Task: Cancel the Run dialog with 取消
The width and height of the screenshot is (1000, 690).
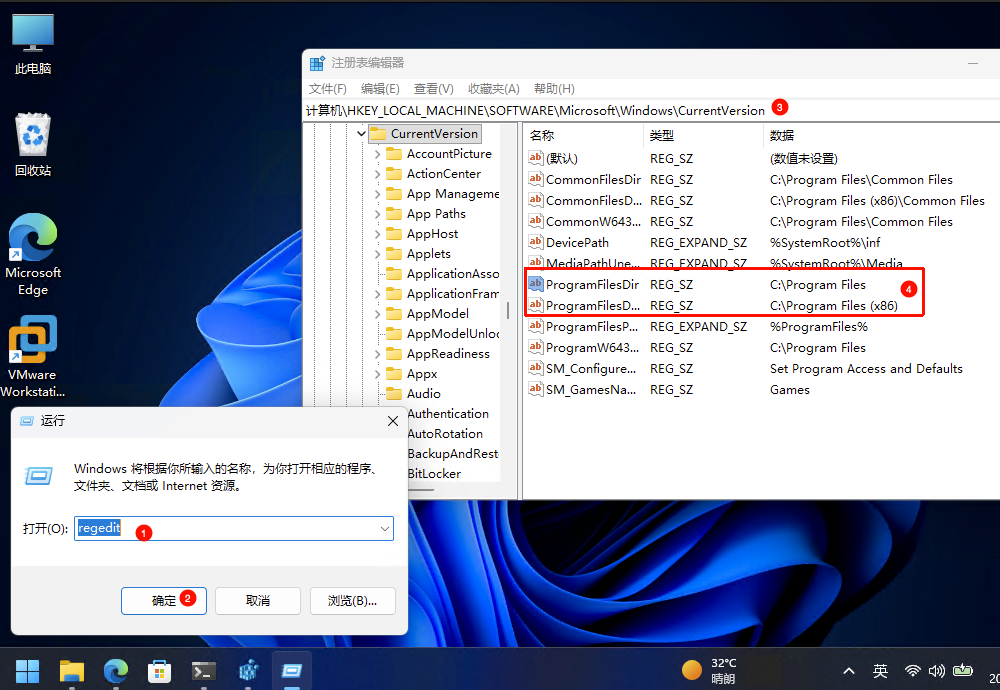Action: pos(258,601)
